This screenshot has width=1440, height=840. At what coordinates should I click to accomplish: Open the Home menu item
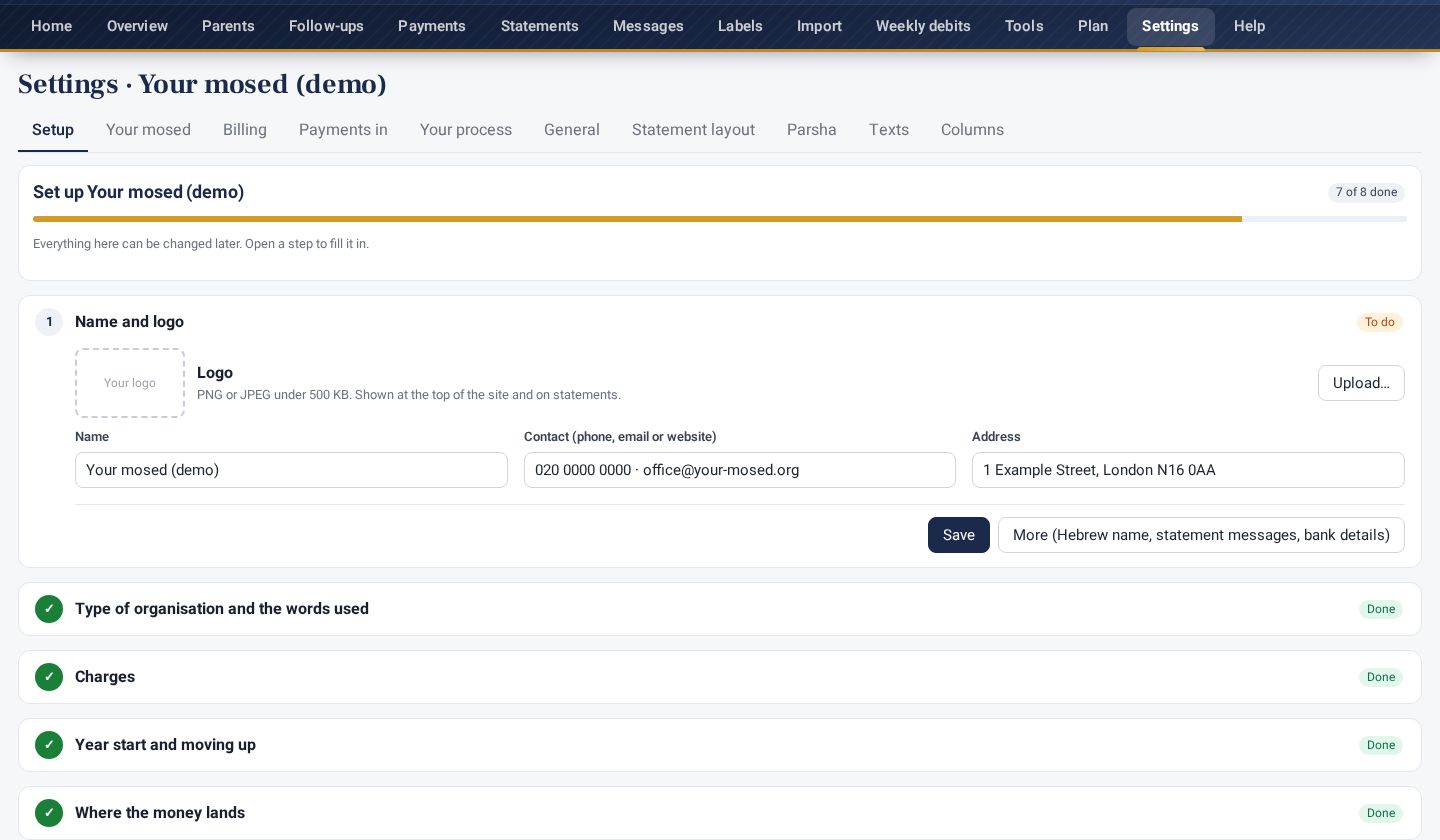[x=51, y=26]
